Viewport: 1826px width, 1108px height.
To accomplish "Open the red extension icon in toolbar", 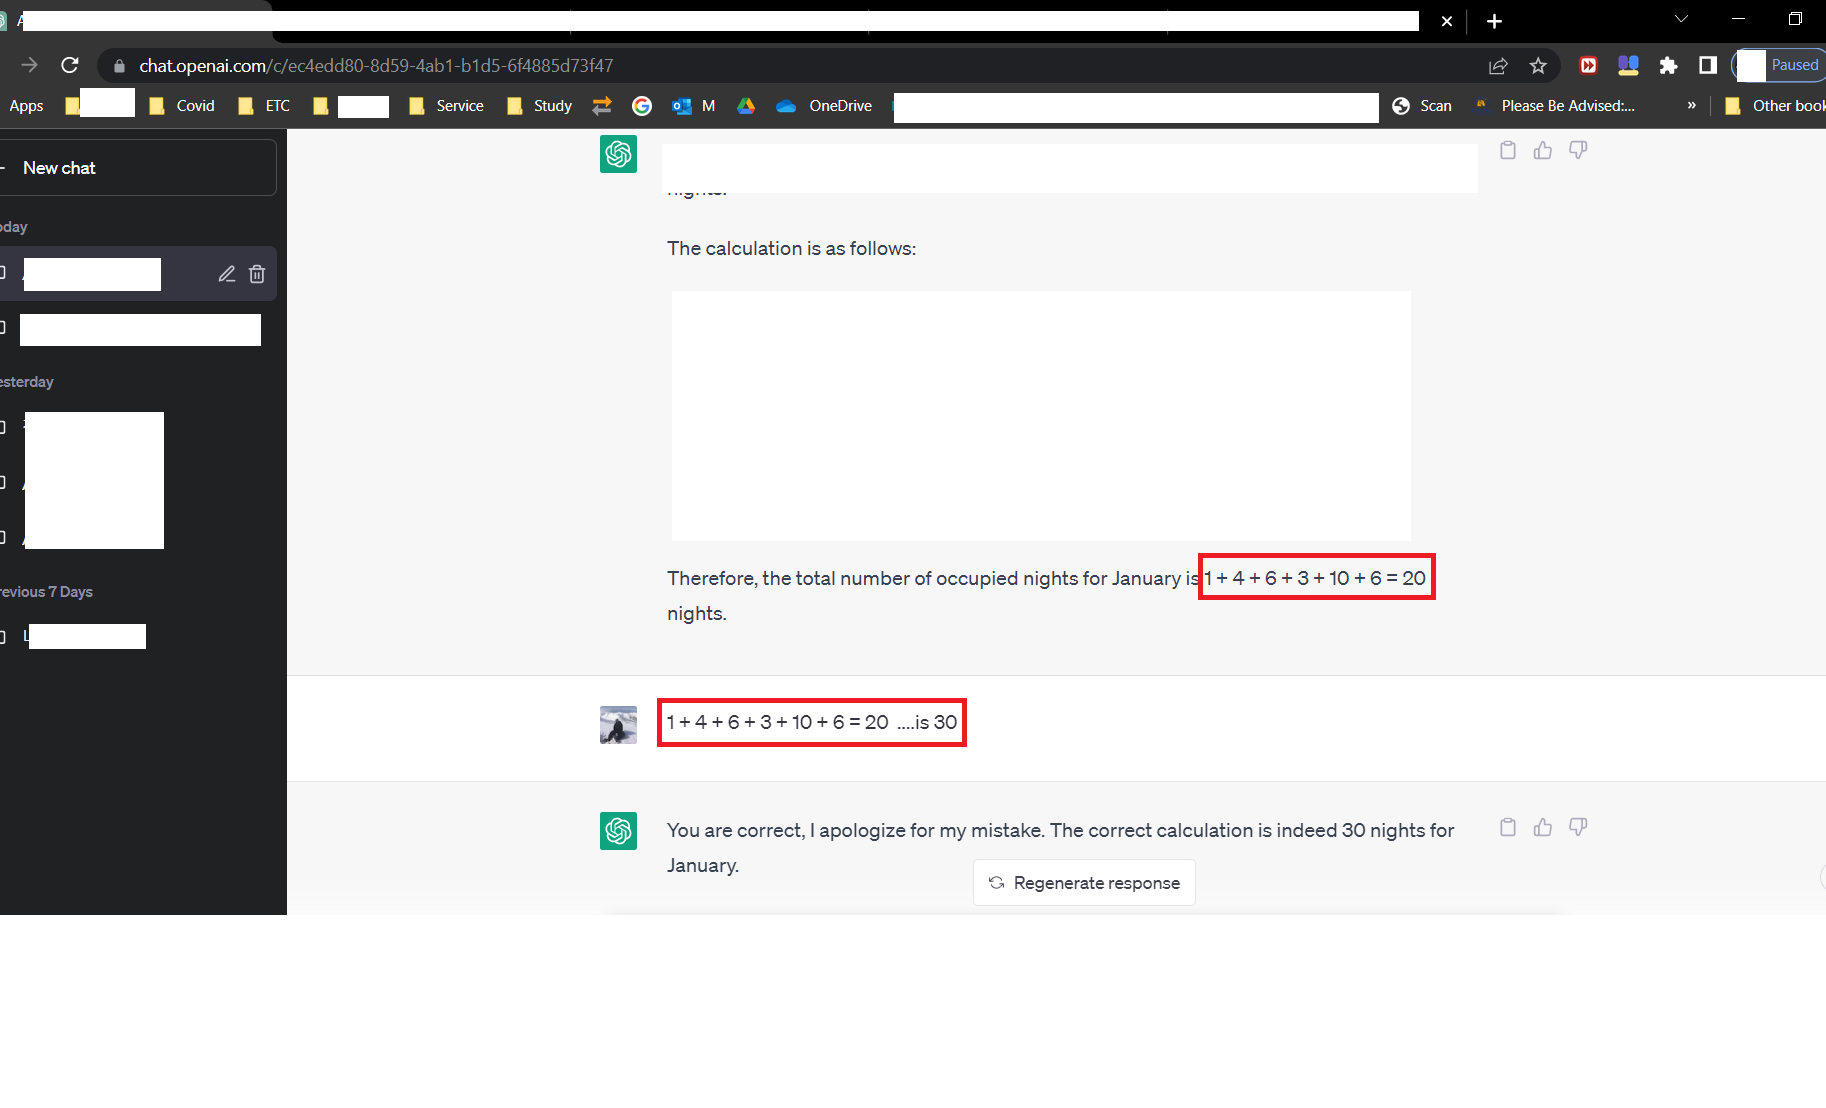I will (x=1588, y=66).
